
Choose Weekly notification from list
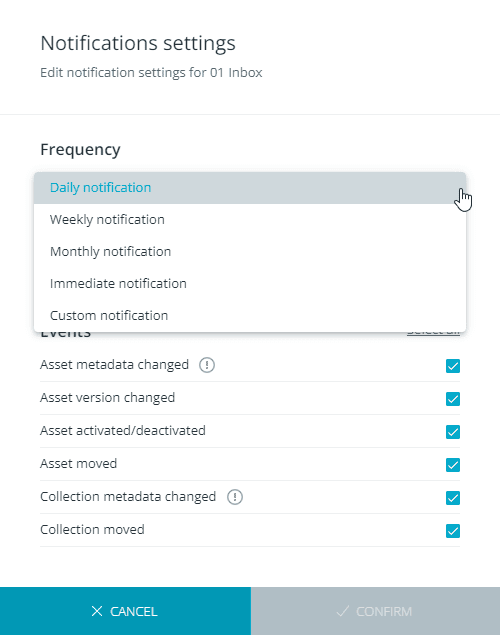tap(250, 219)
